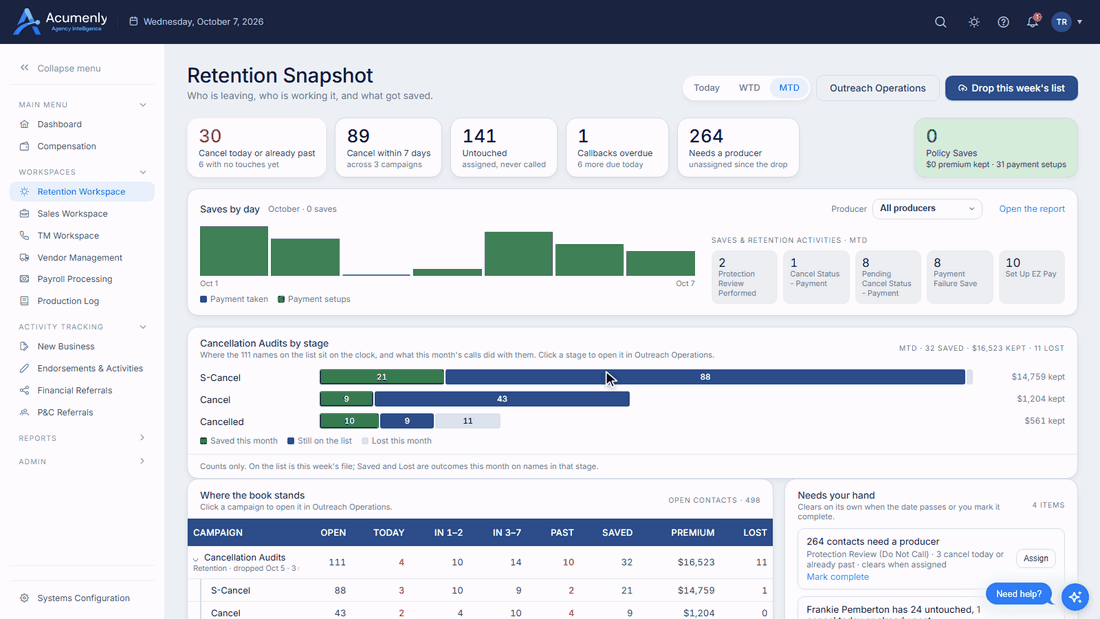Collapse the Activity Tracking section chevron
This screenshot has width=1100, height=619.
[142, 327]
